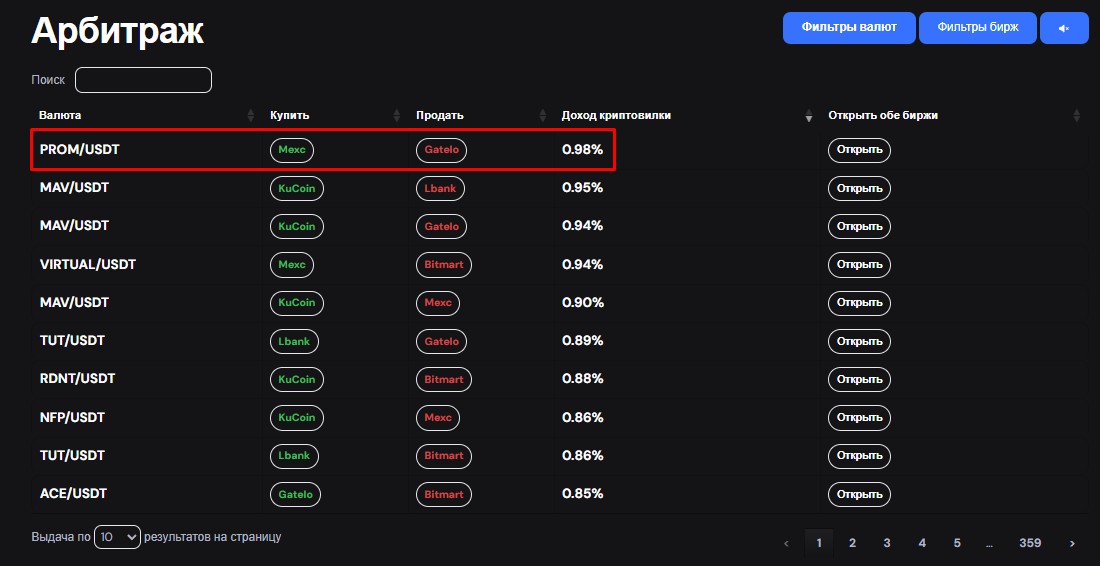Image resolution: width=1100 pixels, height=566 pixels.
Task: Click Открыть in the NFP/USDT row
Action: [859, 418]
